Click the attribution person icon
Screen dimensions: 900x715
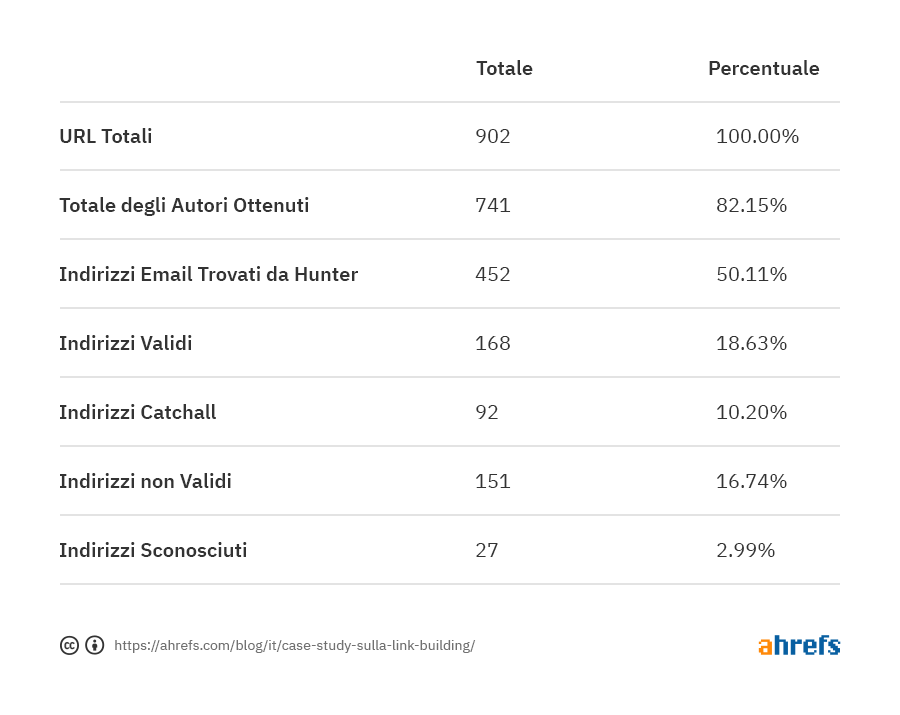(95, 645)
